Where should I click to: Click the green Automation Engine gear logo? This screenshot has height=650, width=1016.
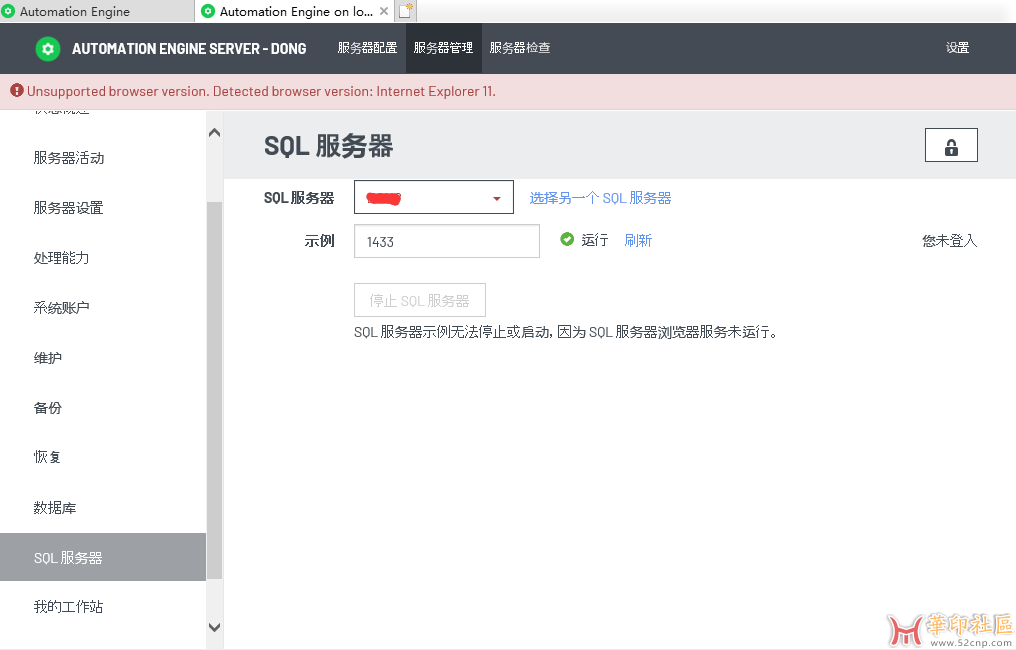coord(48,49)
